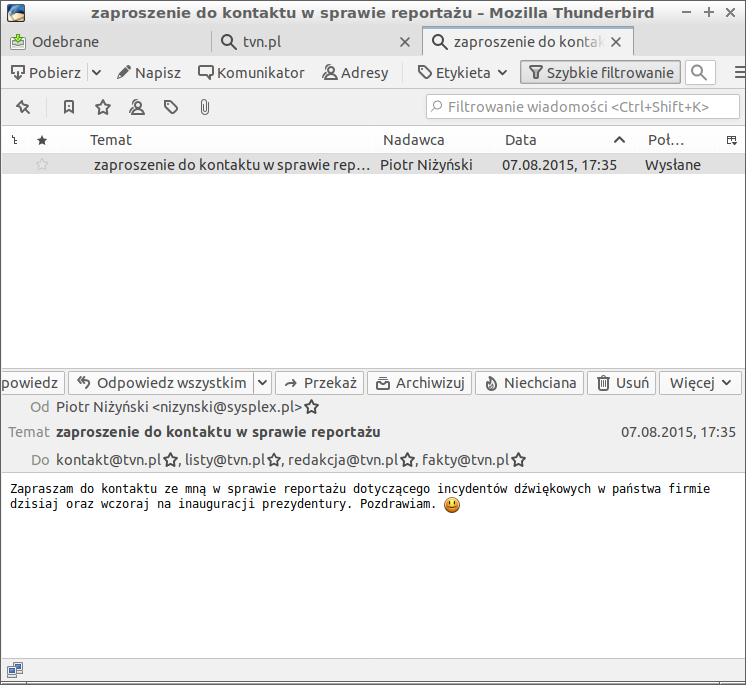The height and width of the screenshot is (685, 746).
Task: Add kontakt@tvn.pl to address book star
Action: point(170,460)
